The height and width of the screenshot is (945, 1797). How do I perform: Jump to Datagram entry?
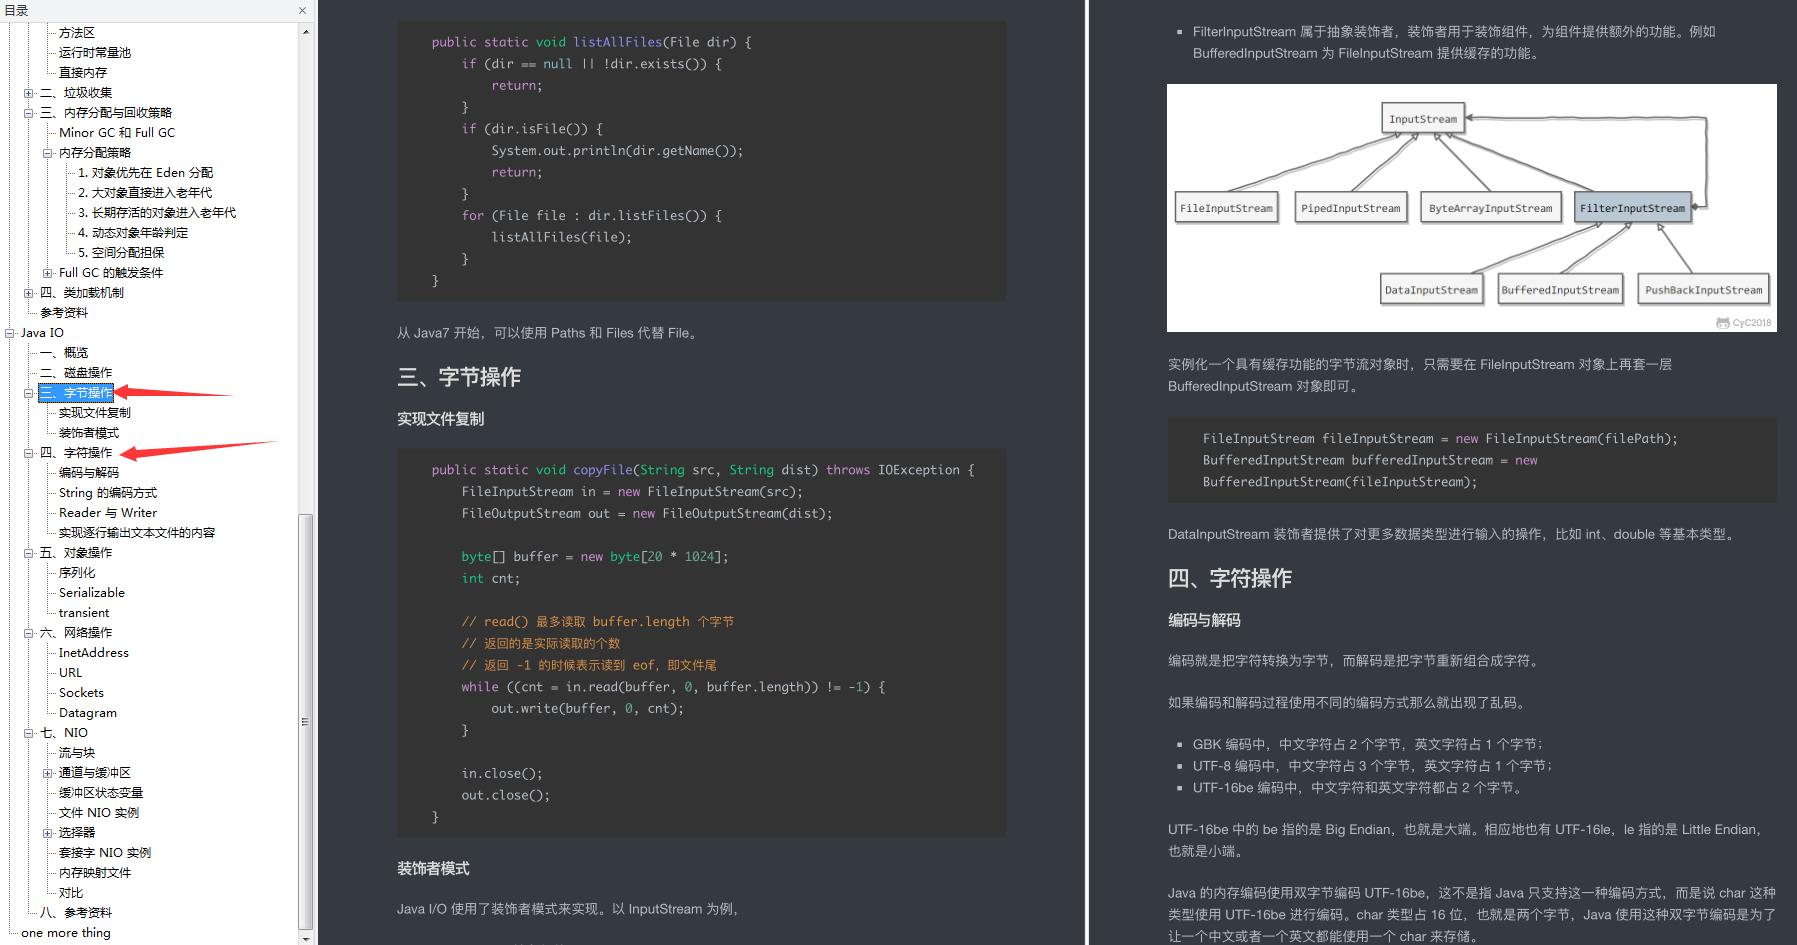pyautogui.click(x=88, y=713)
